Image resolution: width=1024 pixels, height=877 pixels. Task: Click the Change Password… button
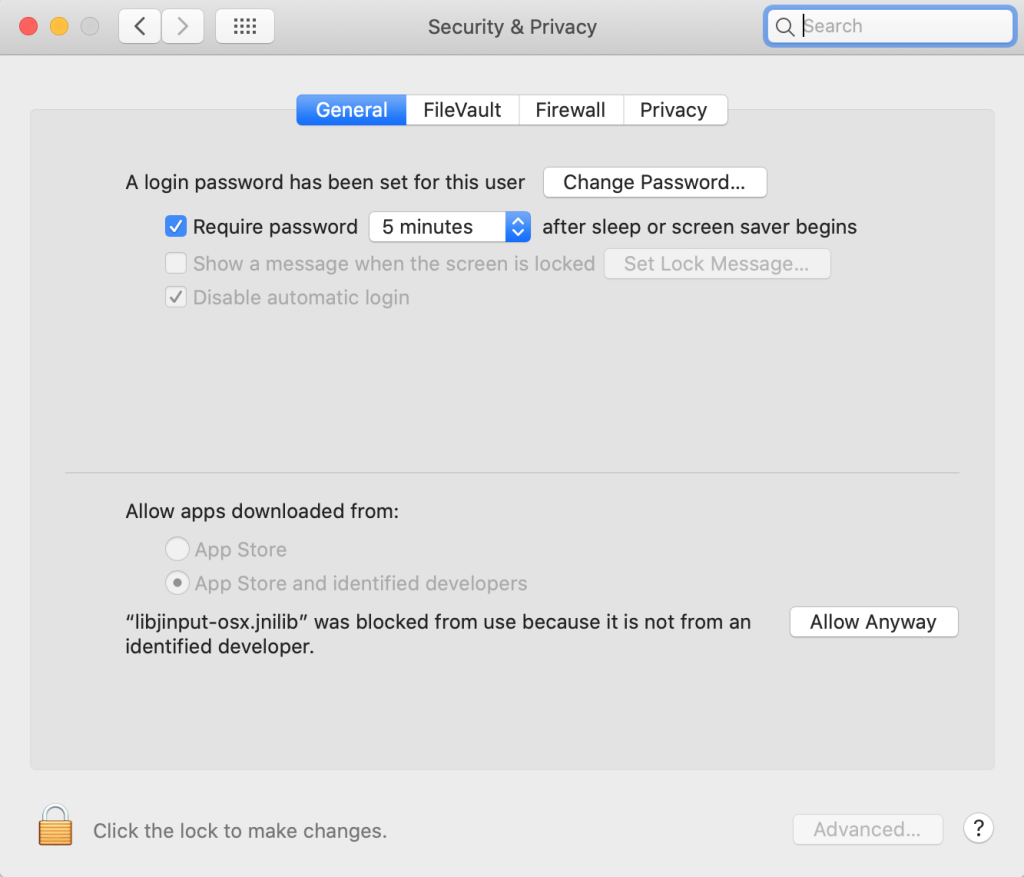pyautogui.click(x=655, y=182)
